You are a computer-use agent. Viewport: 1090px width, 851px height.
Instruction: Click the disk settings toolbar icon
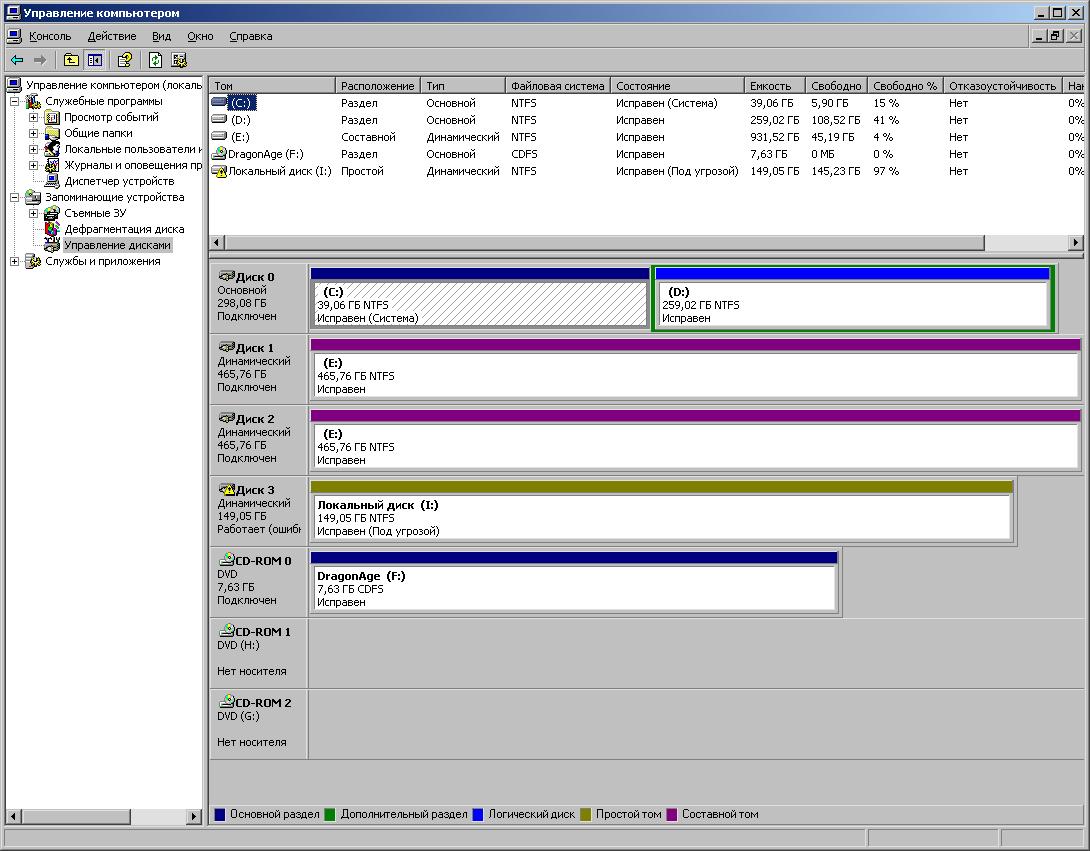coord(179,60)
